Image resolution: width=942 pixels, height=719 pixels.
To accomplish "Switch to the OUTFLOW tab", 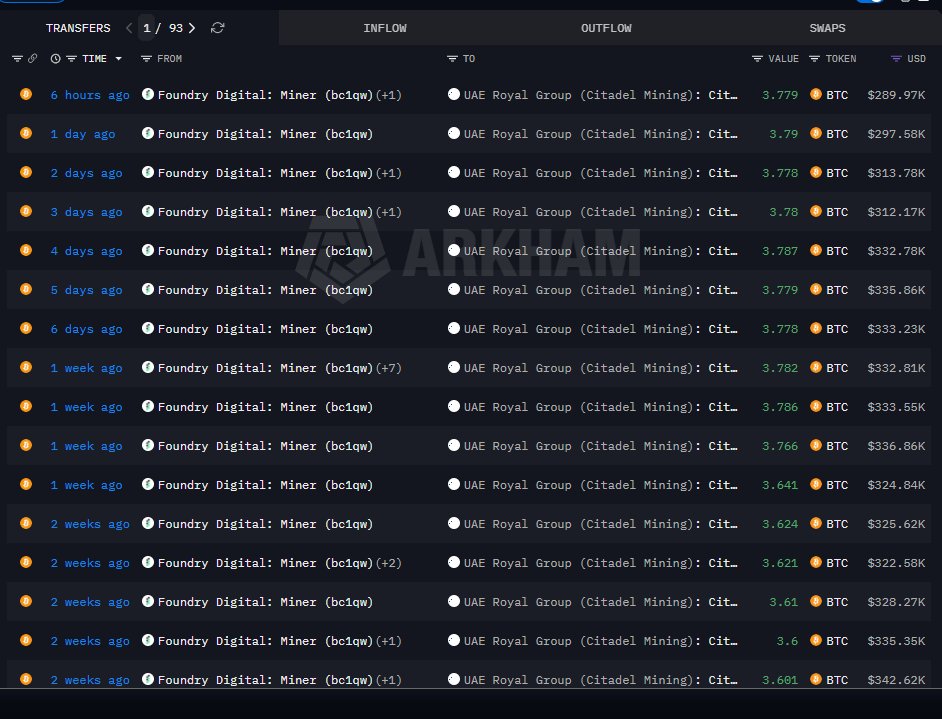I will (x=606, y=28).
